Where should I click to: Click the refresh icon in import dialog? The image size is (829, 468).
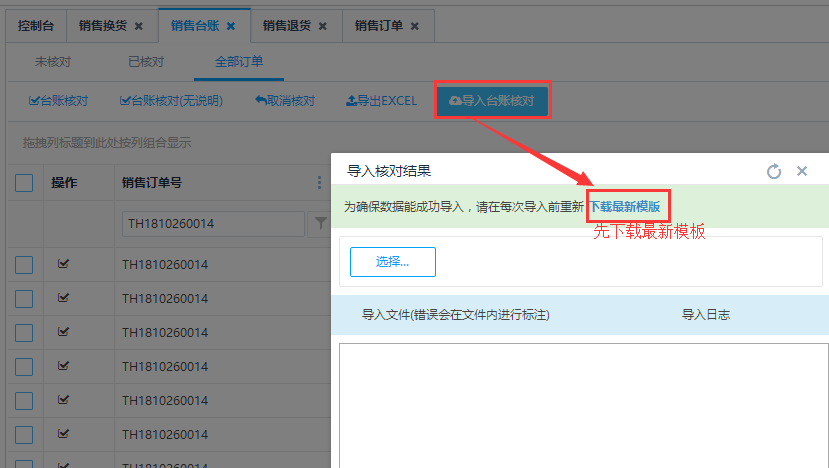773,171
